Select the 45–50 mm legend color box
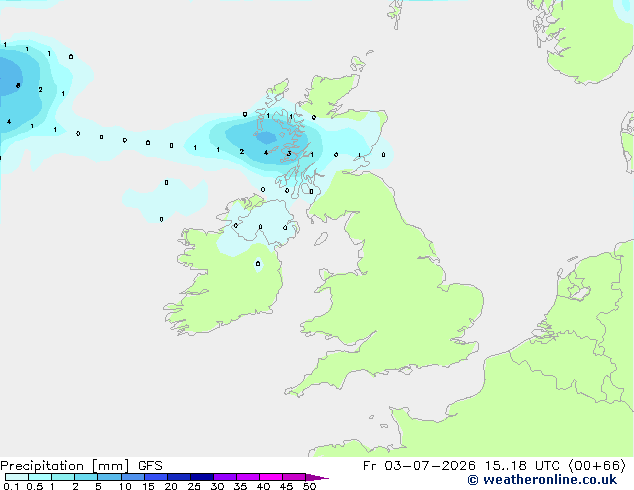This screenshot has width=634, height=490. (x=294, y=477)
